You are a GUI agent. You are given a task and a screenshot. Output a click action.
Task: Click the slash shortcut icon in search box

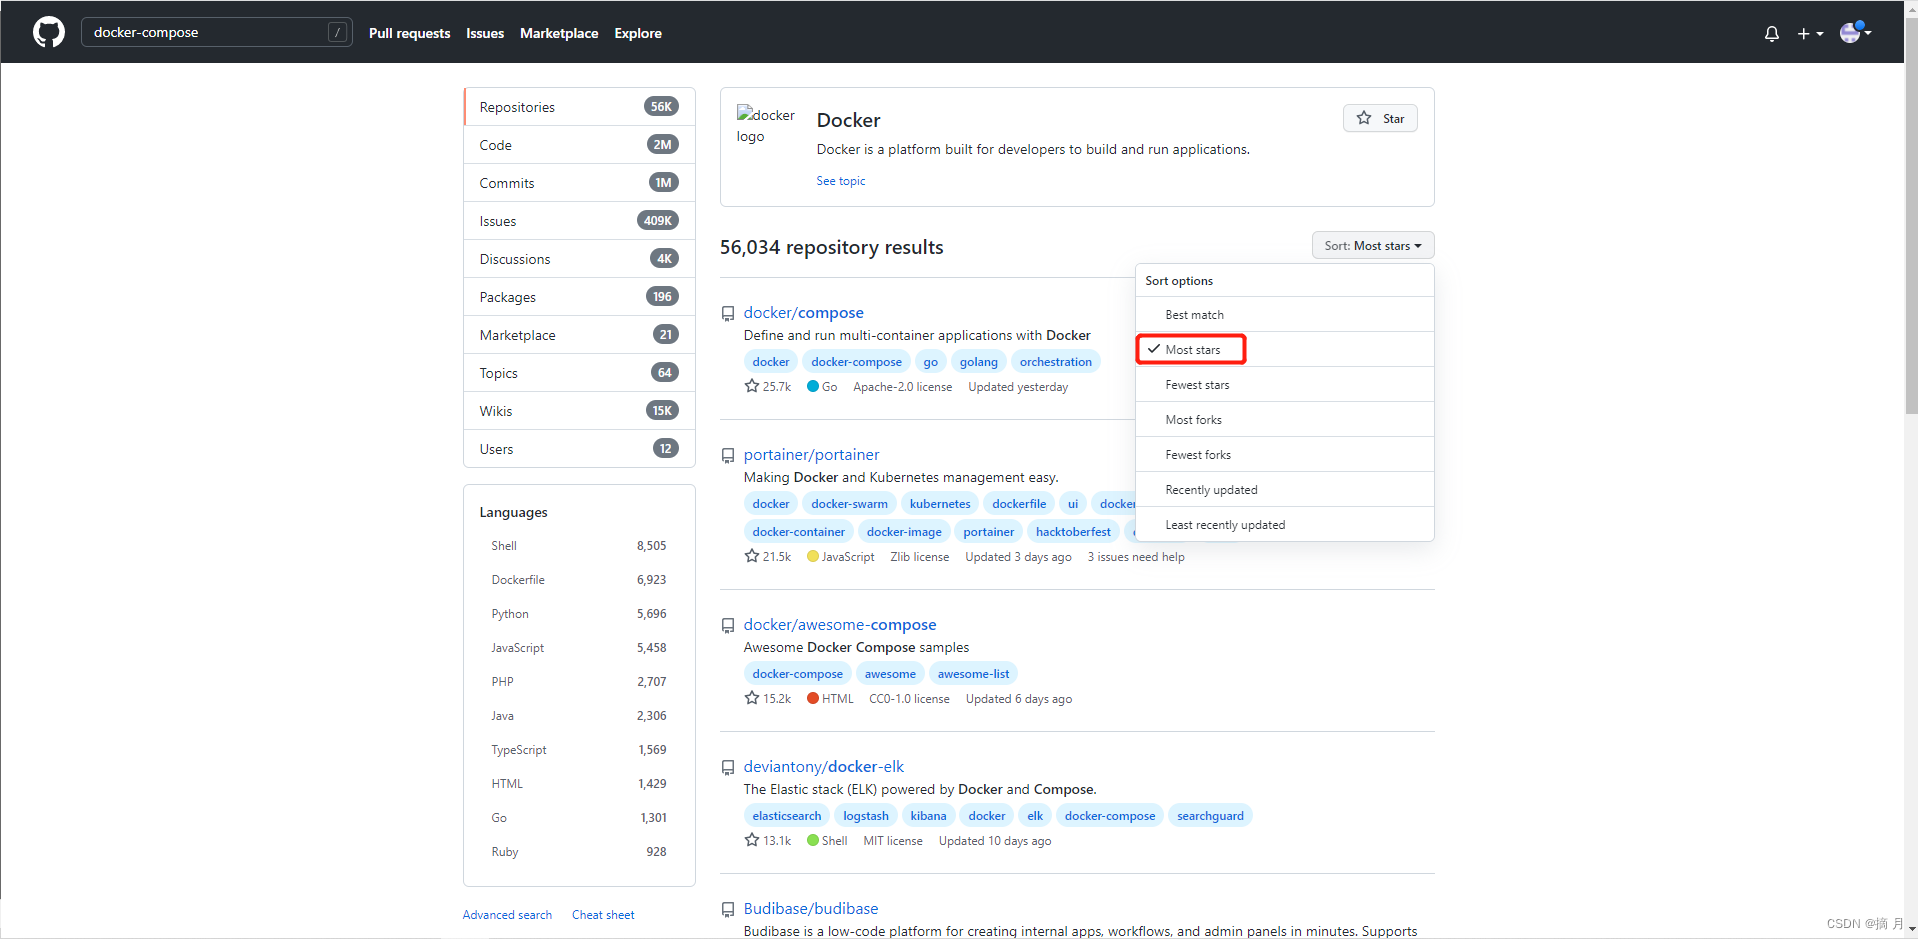pos(338,32)
